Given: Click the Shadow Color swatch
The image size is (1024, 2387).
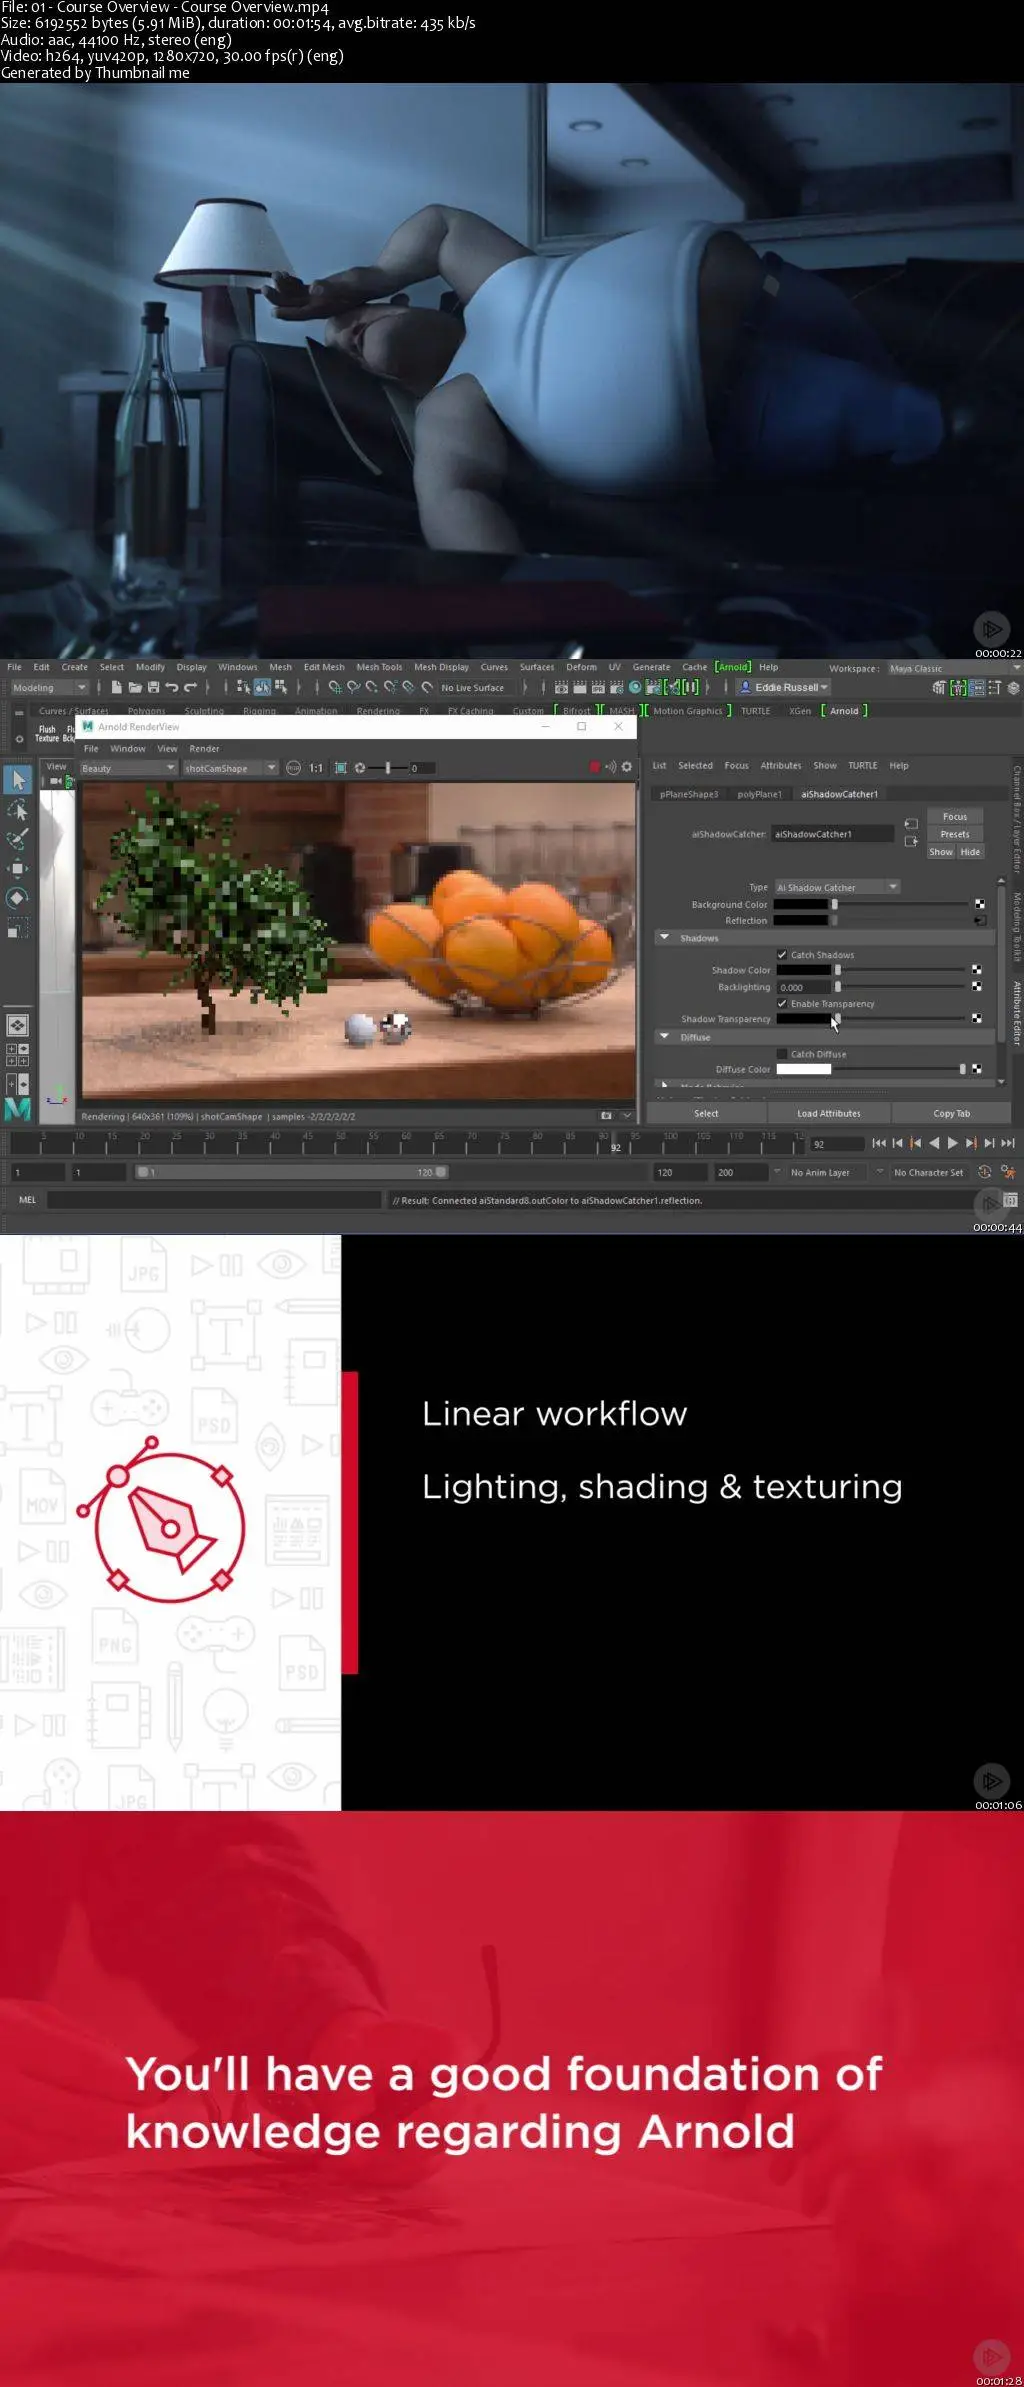Looking at the screenshot, I should pyautogui.click(x=804, y=970).
